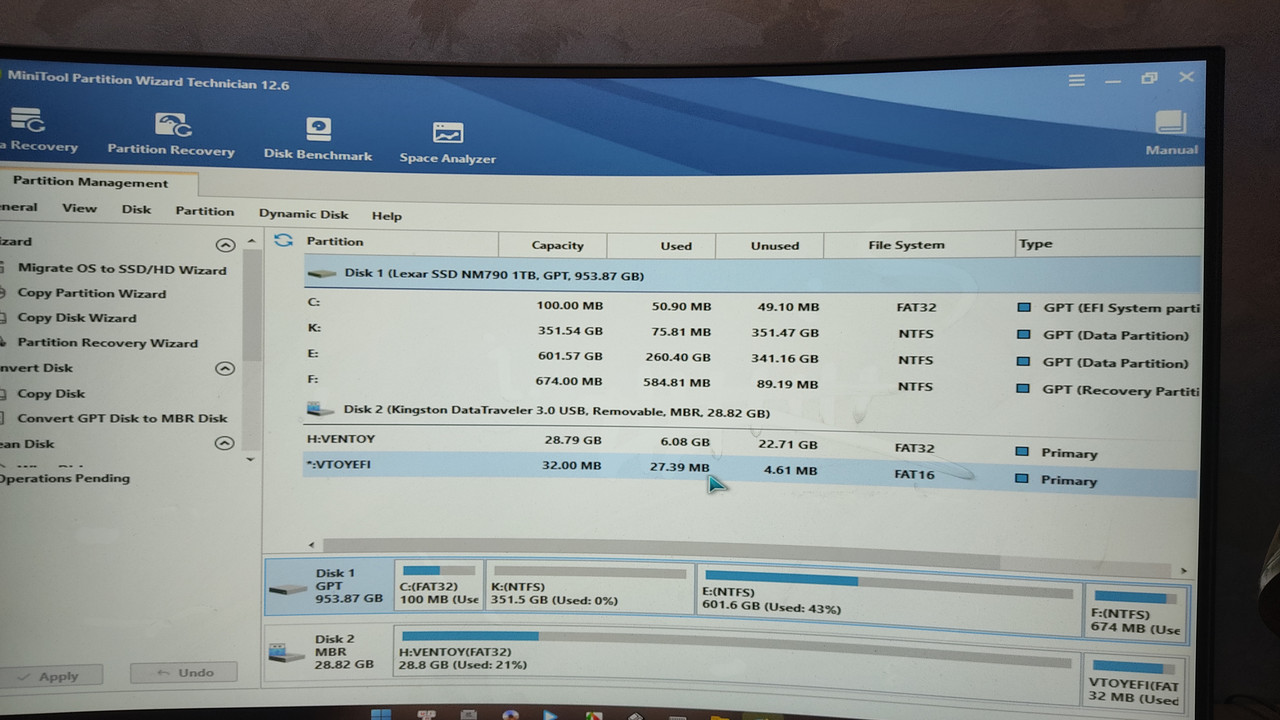Launch Partition Recovery Wizard in sidebar

[108, 343]
